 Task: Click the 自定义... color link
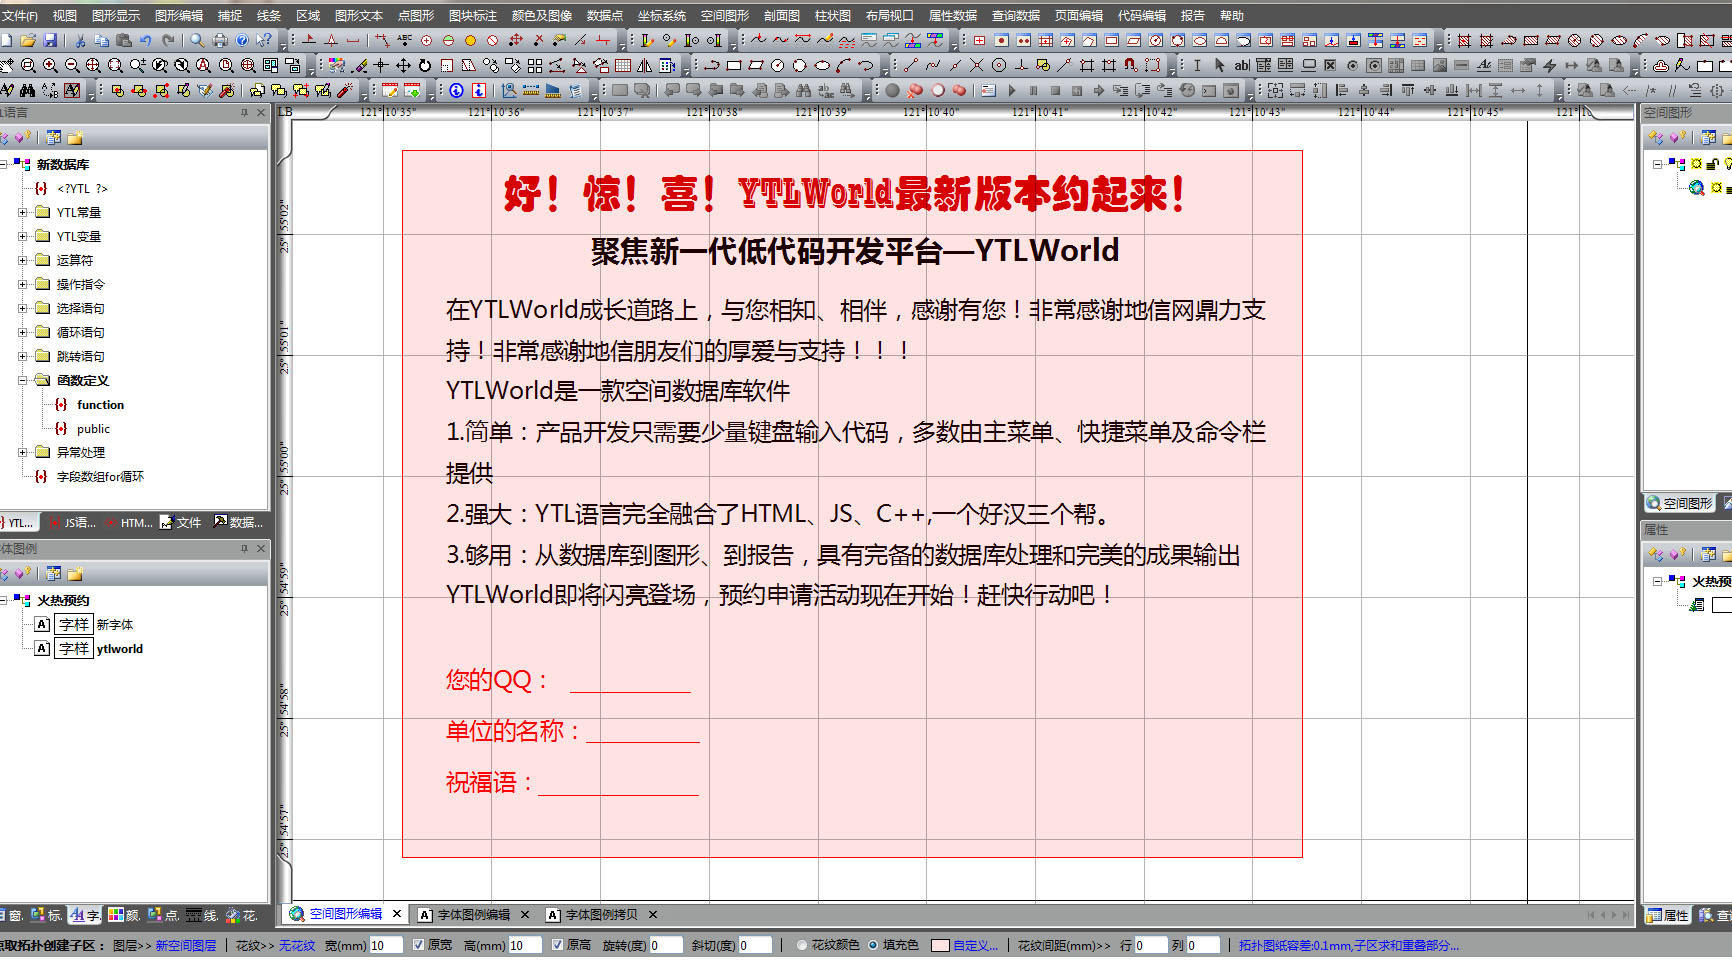pyautogui.click(x=975, y=945)
